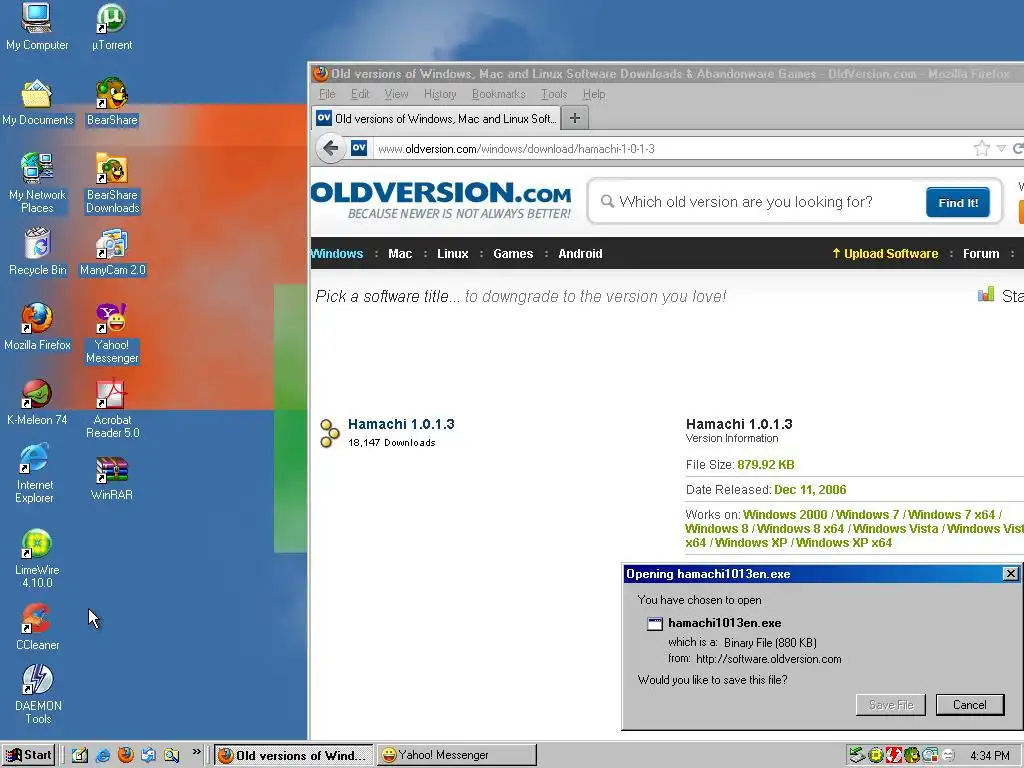The height and width of the screenshot is (768, 1024).
Task: Go to the Games category link
Action: click(x=513, y=253)
